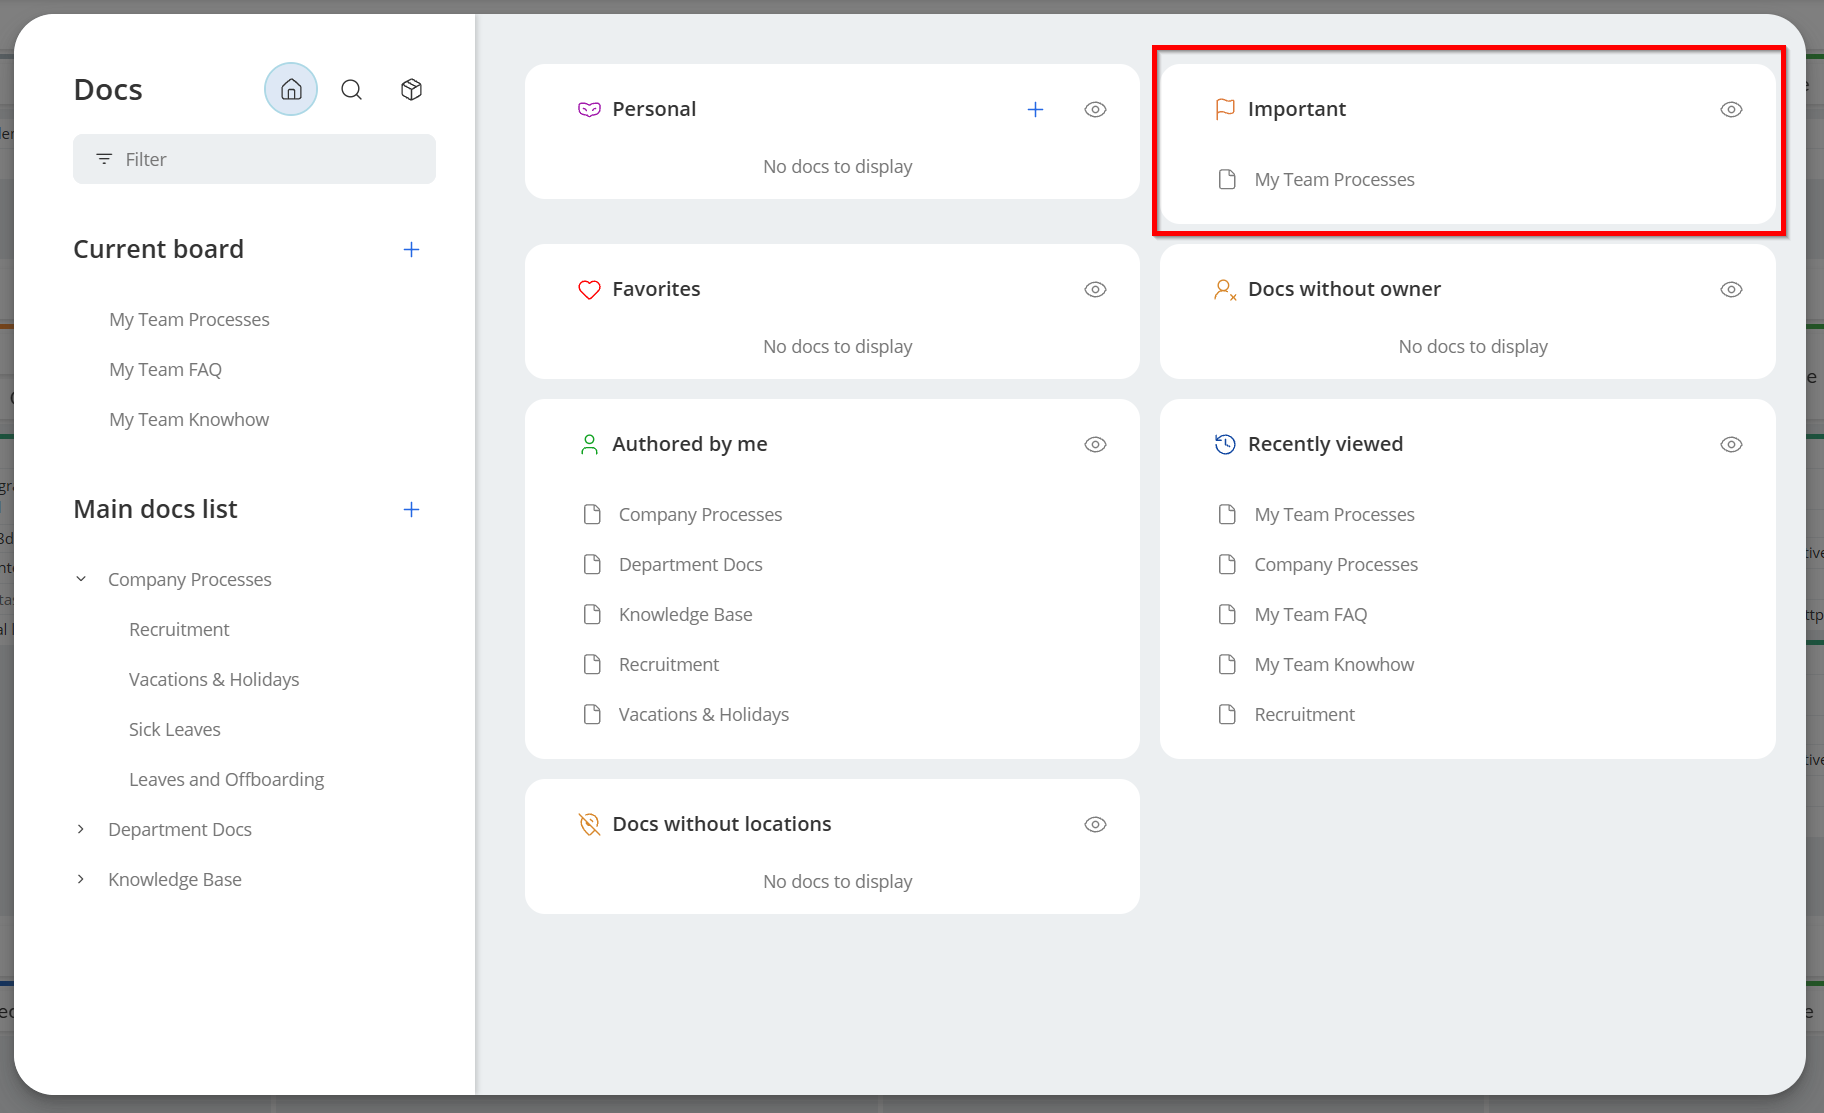Click the Docs home icon
This screenshot has width=1824, height=1113.
click(291, 90)
